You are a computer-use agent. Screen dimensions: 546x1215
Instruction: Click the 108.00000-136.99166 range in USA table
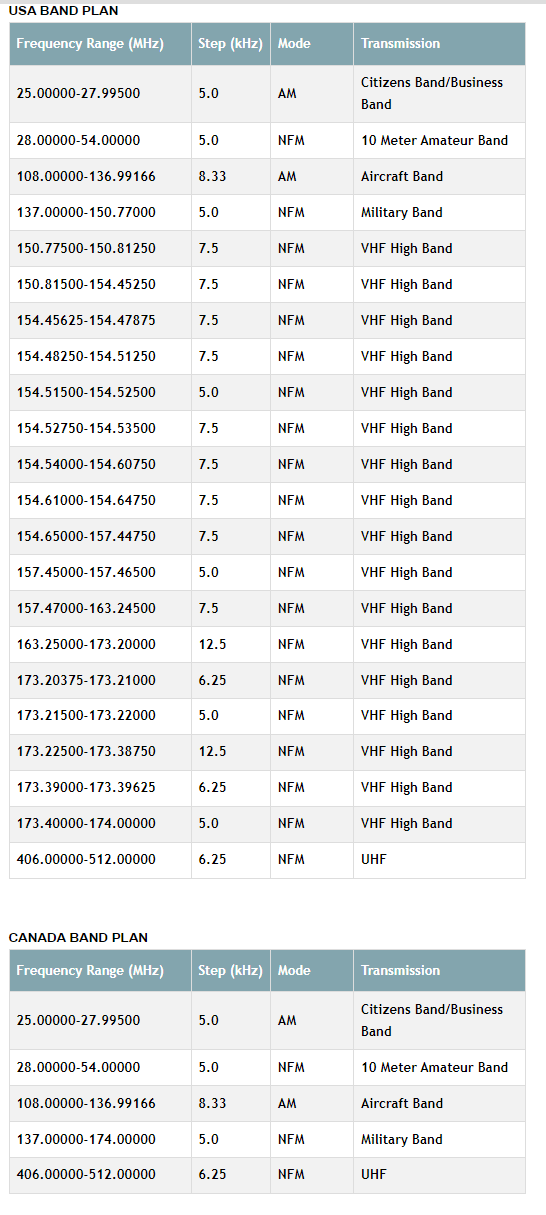click(x=100, y=177)
